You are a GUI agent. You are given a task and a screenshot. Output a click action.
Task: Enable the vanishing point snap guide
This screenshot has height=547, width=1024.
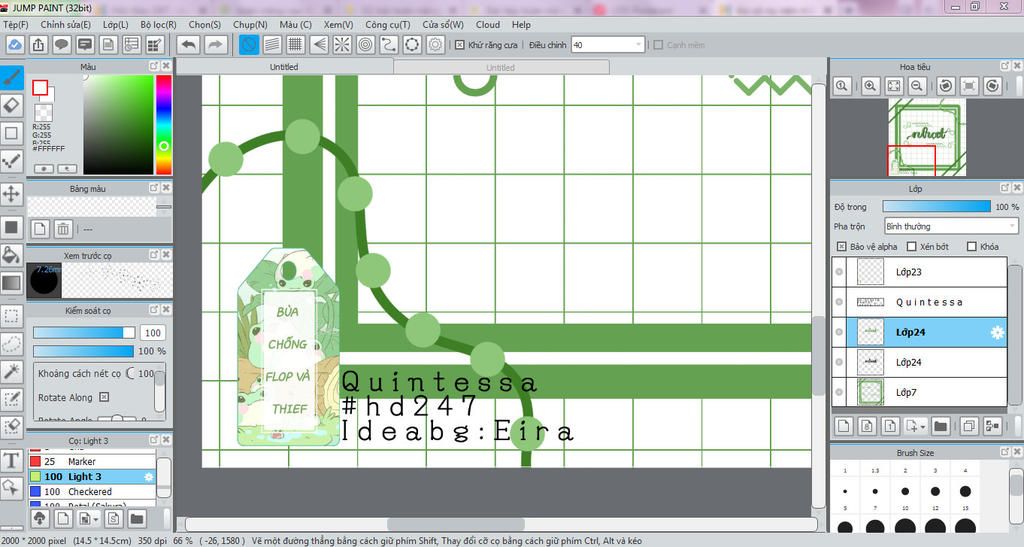click(319, 45)
